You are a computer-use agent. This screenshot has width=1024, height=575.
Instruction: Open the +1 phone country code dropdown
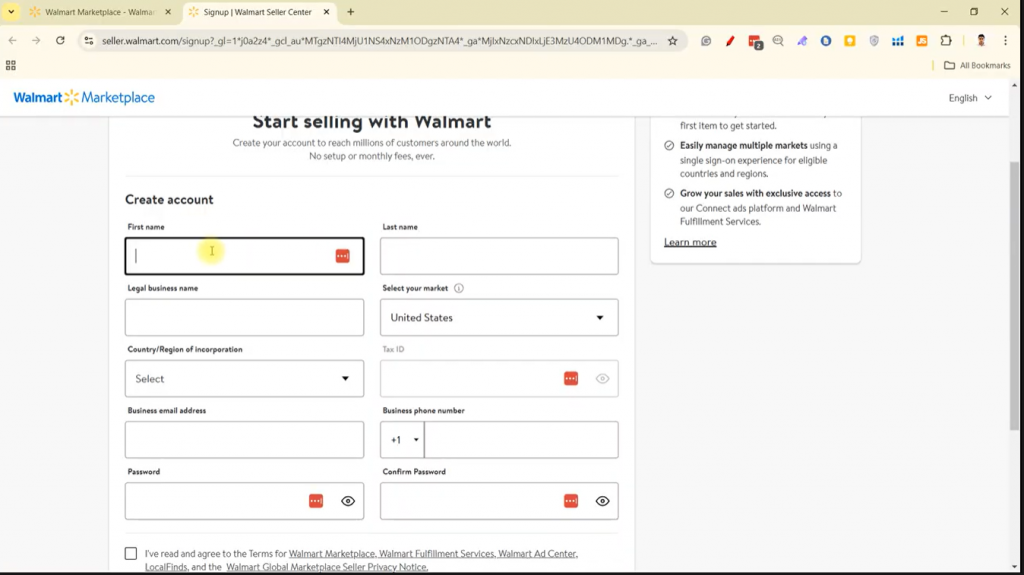point(403,440)
